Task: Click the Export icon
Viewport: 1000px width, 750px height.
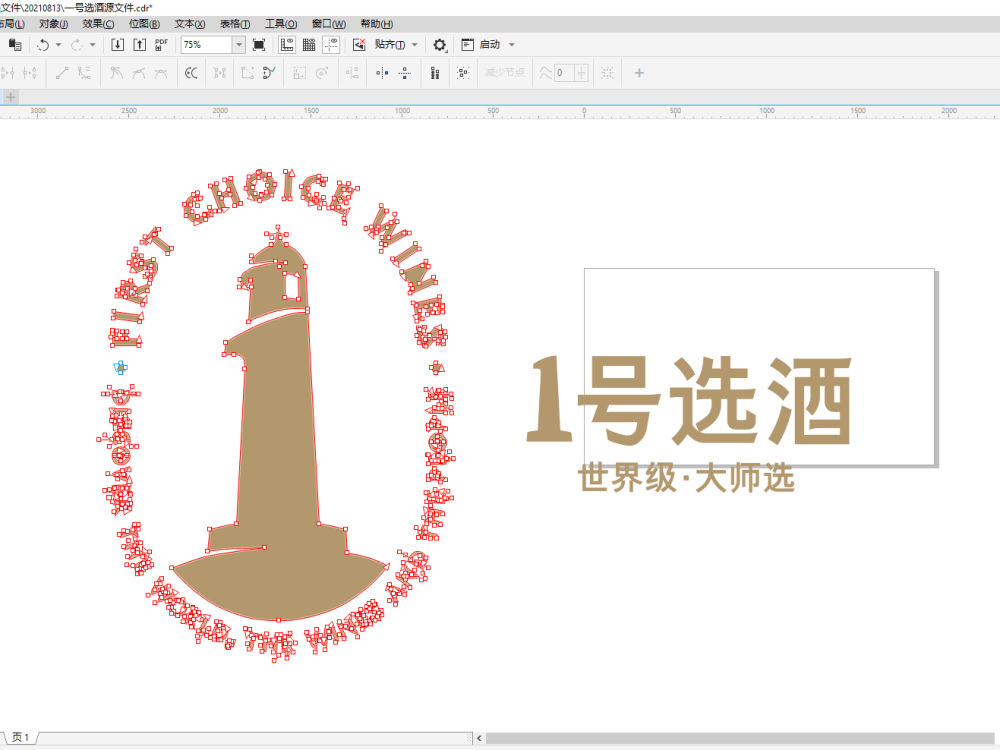Action: pyautogui.click(x=140, y=45)
